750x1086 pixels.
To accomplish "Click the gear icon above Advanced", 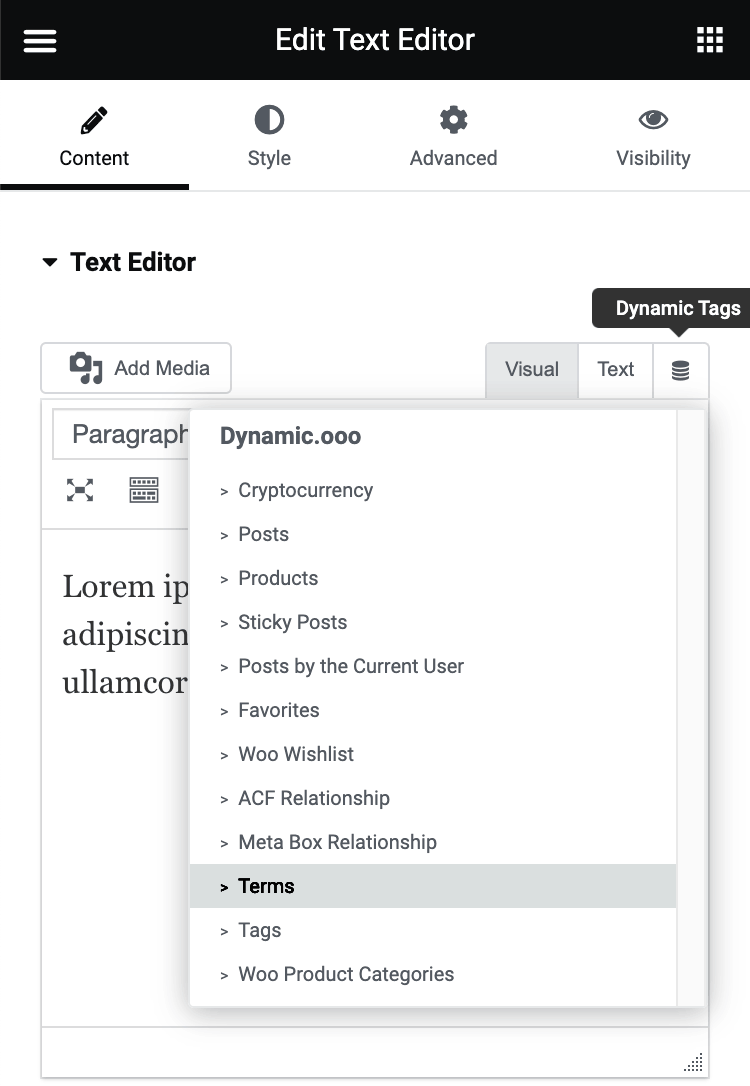I will [453, 119].
